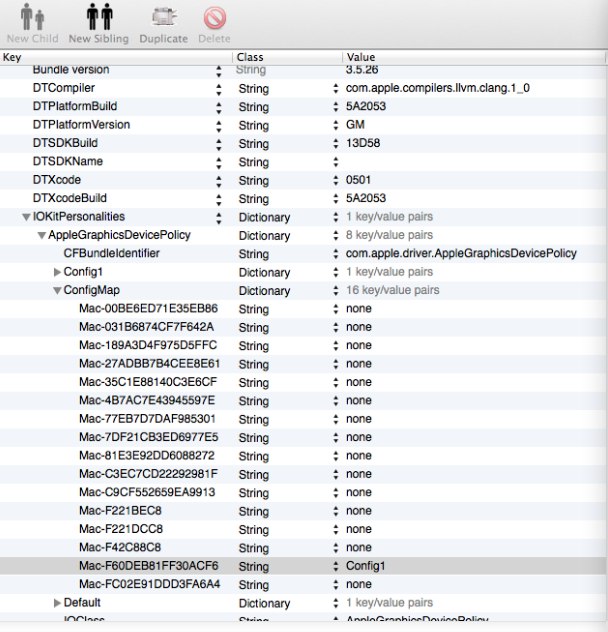The width and height of the screenshot is (608, 632).
Task: Click the GM value of DTPlatformVersion
Action: pyautogui.click(x=355, y=125)
